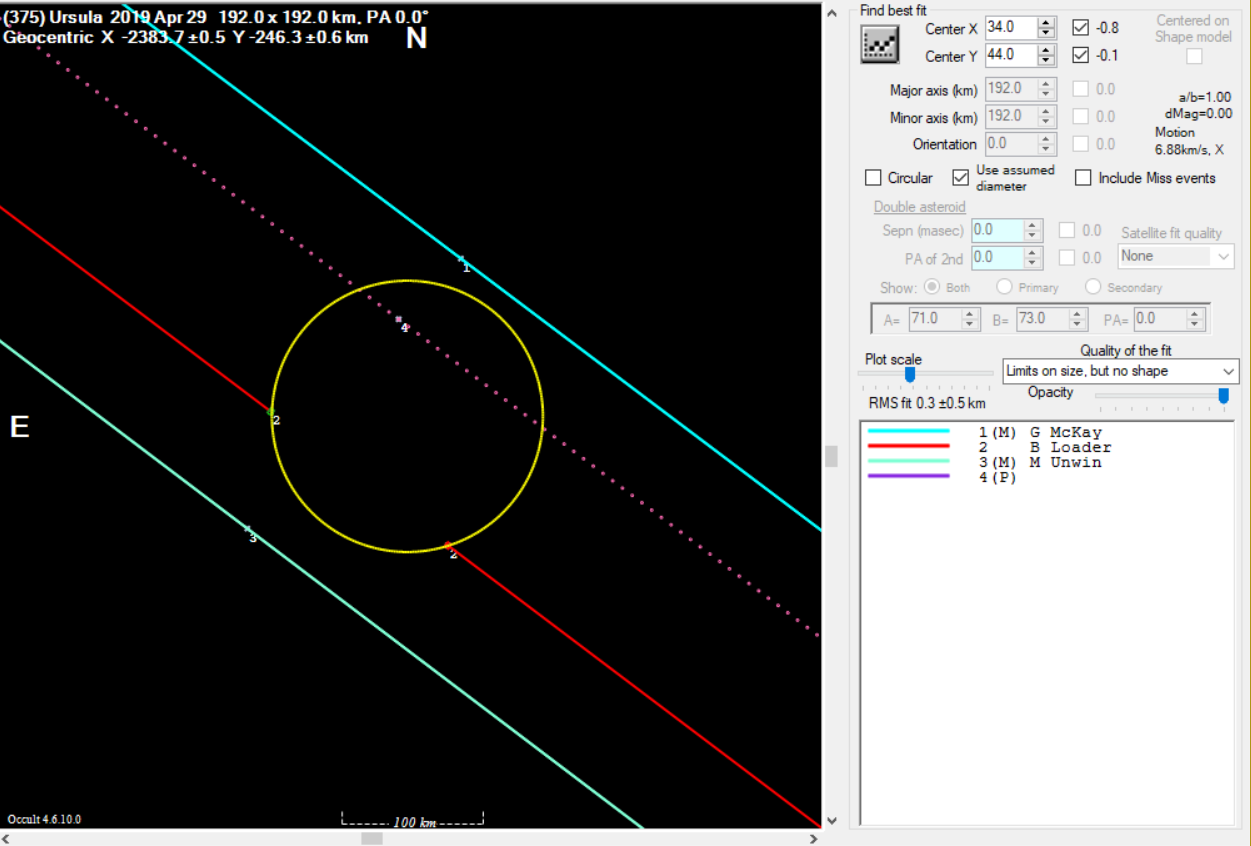Screen dimensions: 1251x846
Task: Uncheck the Center X fit checkbox (-0.8)
Action: pyautogui.click(x=1080, y=27)
